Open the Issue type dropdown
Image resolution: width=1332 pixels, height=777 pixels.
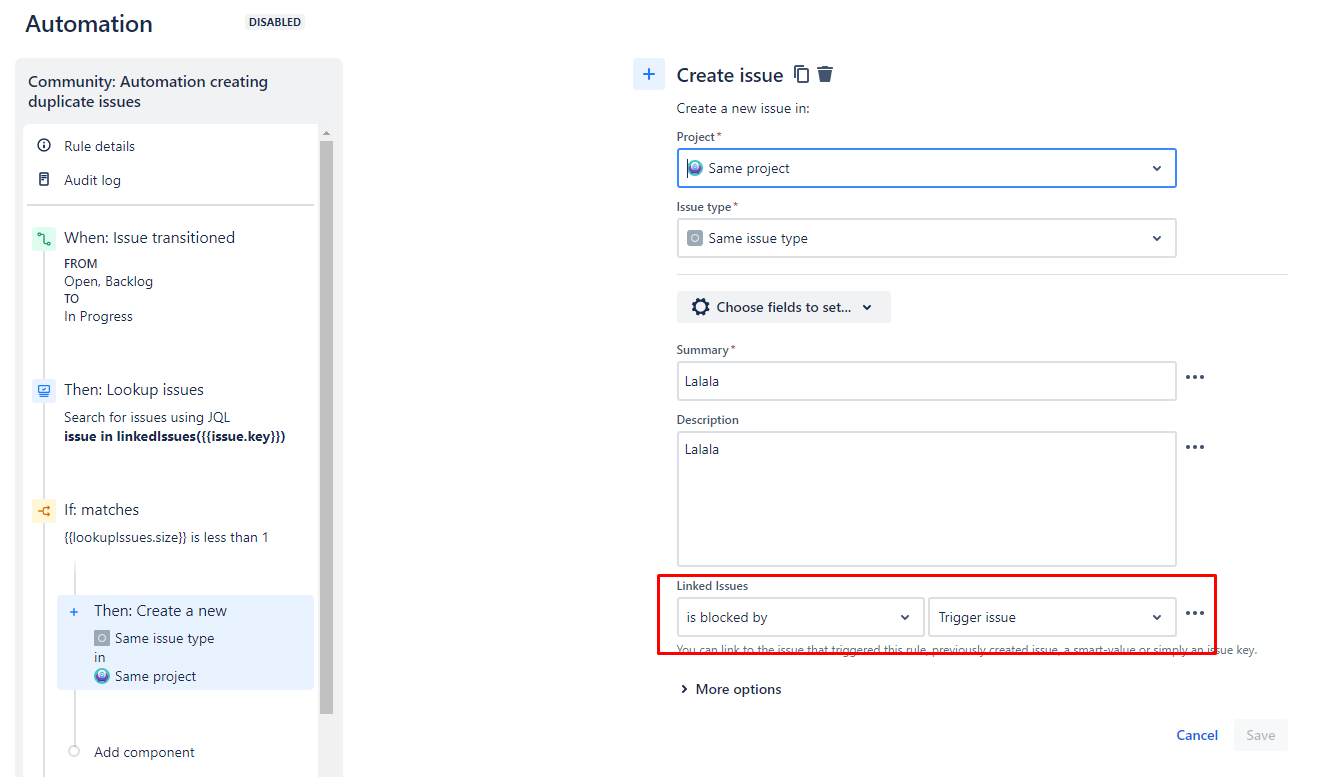point(926,237)
